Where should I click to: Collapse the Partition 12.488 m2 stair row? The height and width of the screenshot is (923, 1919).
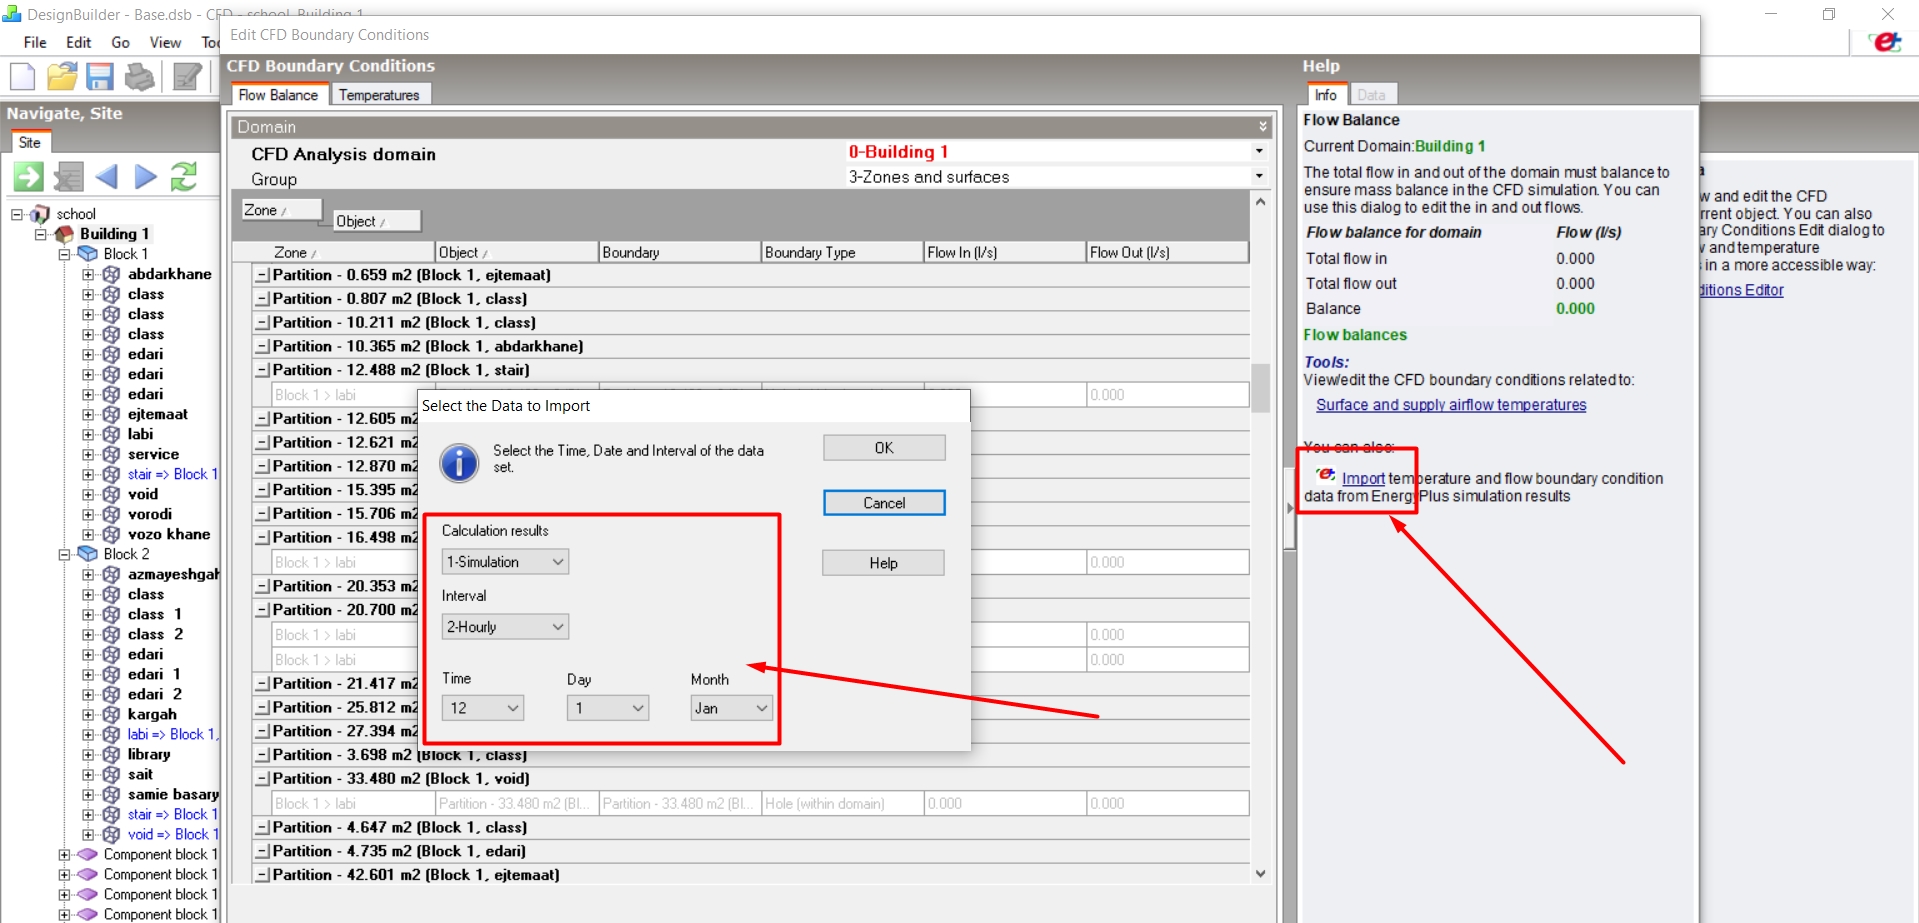tap(262, 371)
